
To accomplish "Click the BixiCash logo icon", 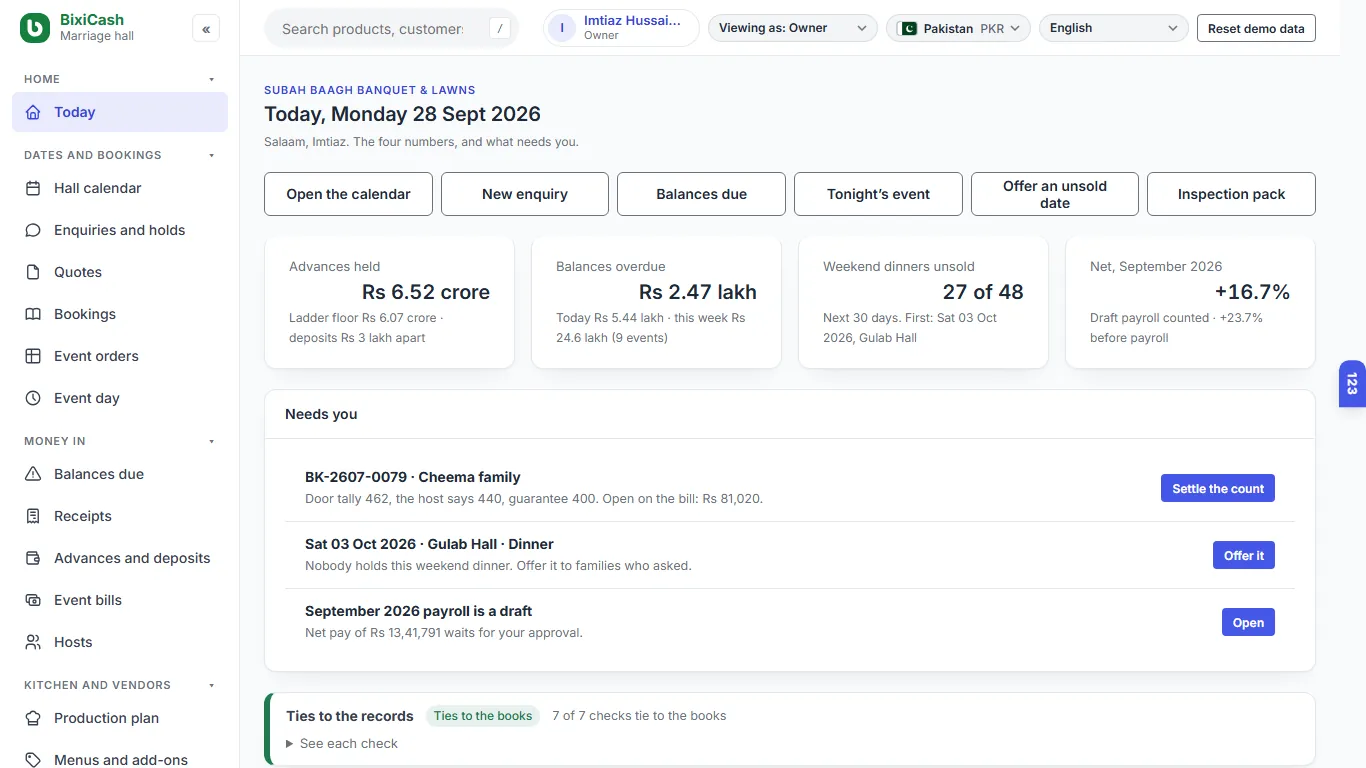I will pos(35,28).
